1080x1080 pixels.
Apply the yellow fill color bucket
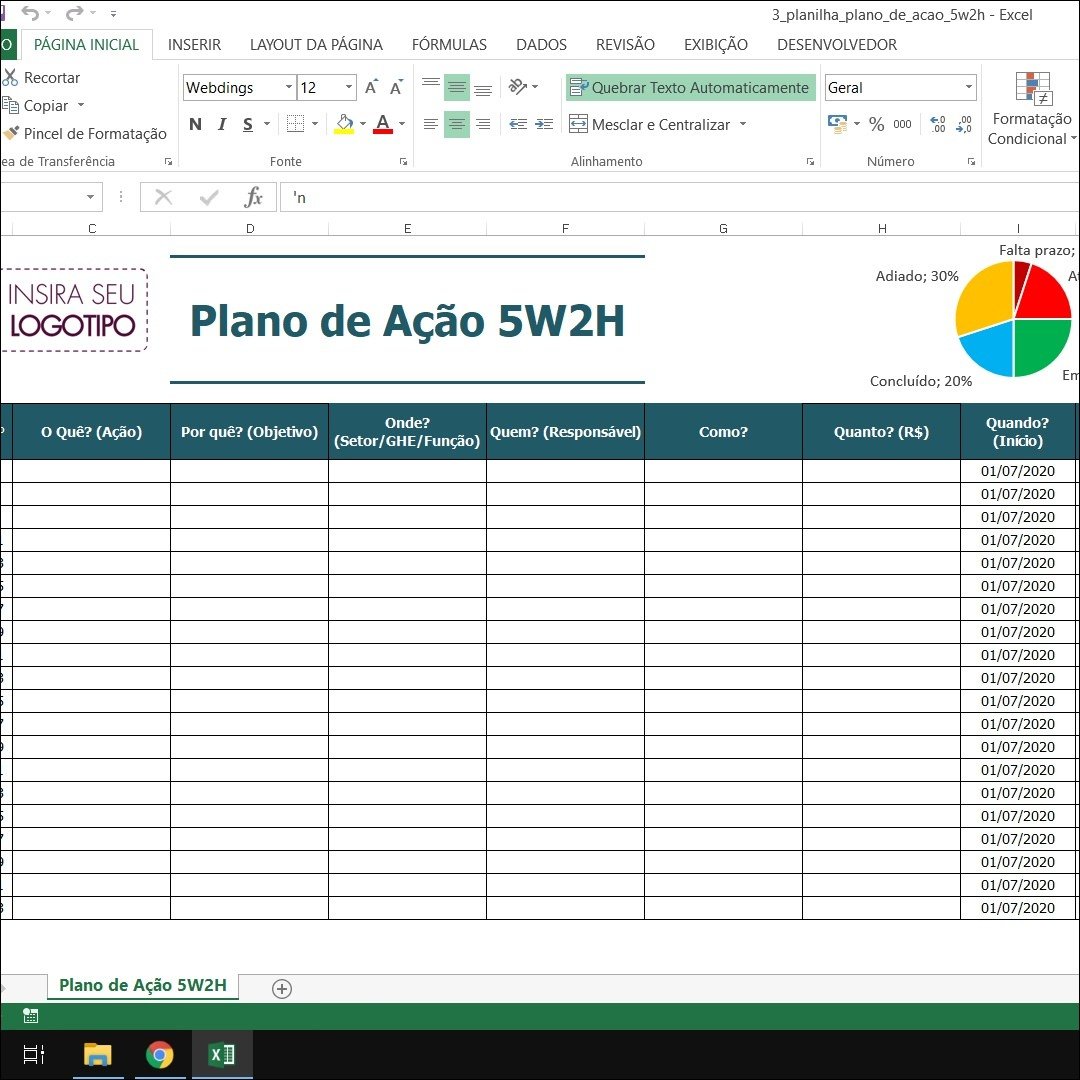[344, 124]
